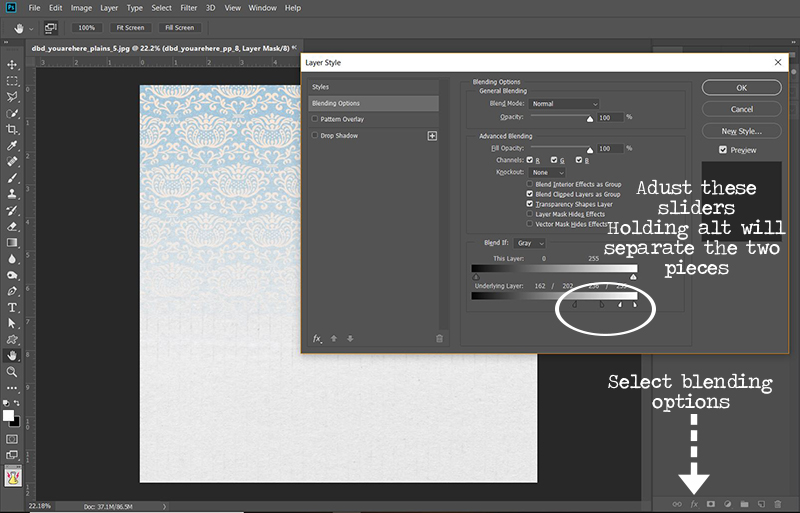Image resolution: width=800 pixels, height=513 pixels.
Task: Open the Filter menu
Action: pyautogui.click(x=188, y=8)
